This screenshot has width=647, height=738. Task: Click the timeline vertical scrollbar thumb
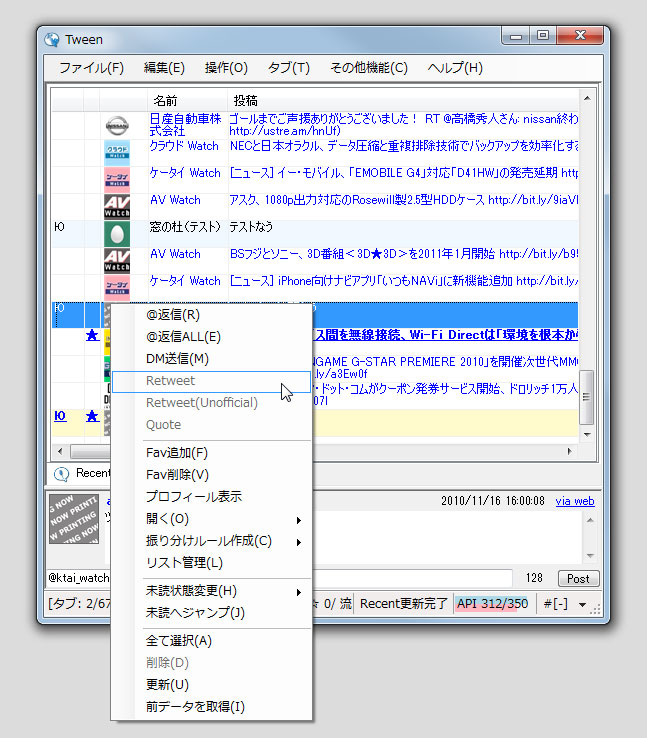point(587,397)
